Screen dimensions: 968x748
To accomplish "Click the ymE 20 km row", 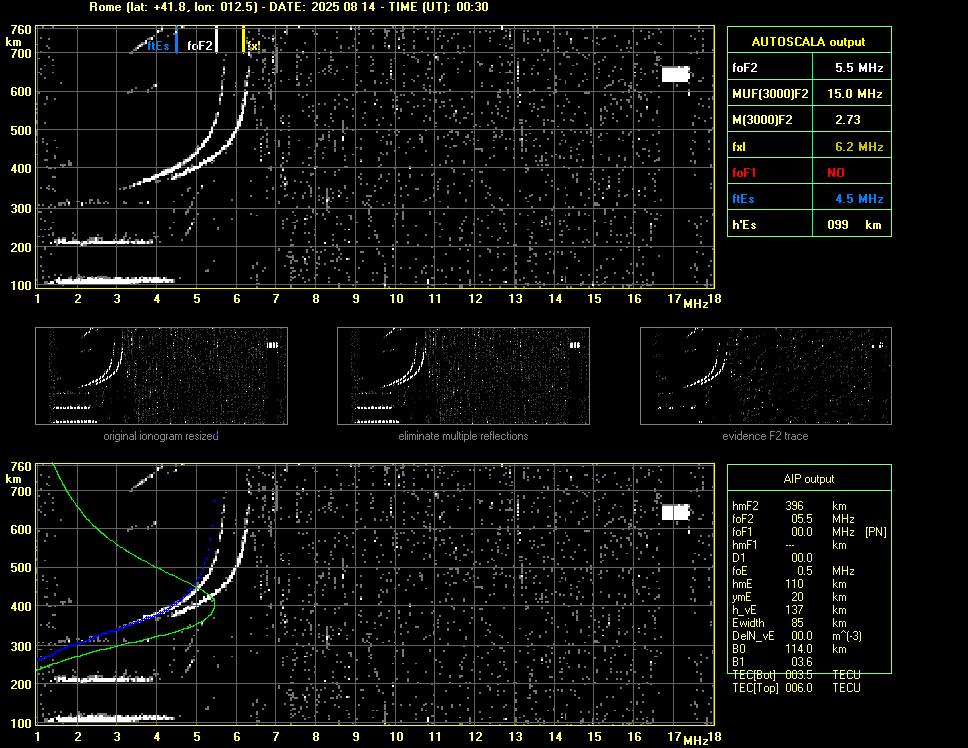I will pyautogui.click(x=790, y=597).
